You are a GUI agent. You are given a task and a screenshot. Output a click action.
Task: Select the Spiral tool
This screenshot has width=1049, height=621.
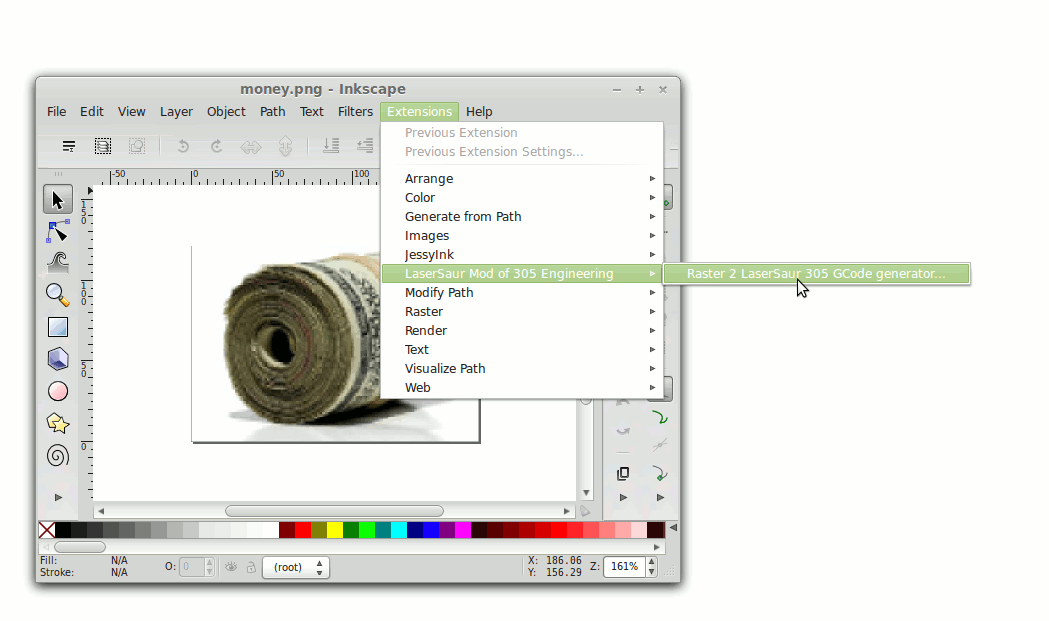click(x=58, y=456)
